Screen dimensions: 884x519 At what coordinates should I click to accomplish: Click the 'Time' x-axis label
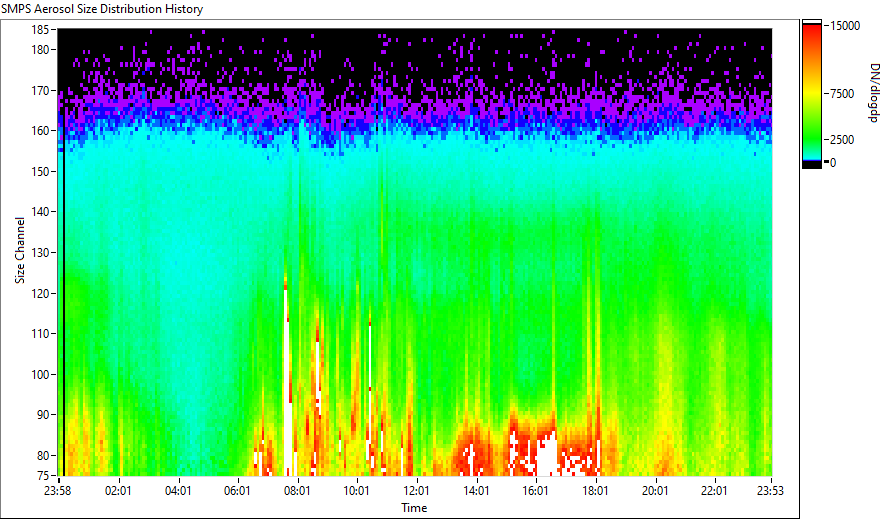[x=414, y=508]
